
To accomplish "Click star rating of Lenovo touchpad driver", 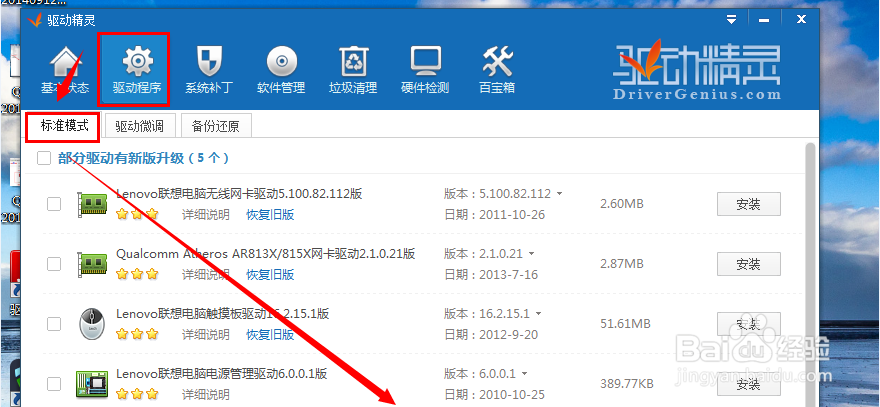I will point(137,335).
